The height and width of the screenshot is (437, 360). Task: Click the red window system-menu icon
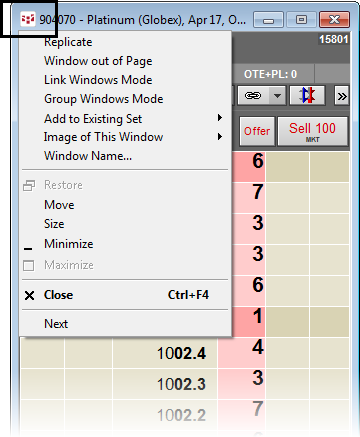(28, 19)
